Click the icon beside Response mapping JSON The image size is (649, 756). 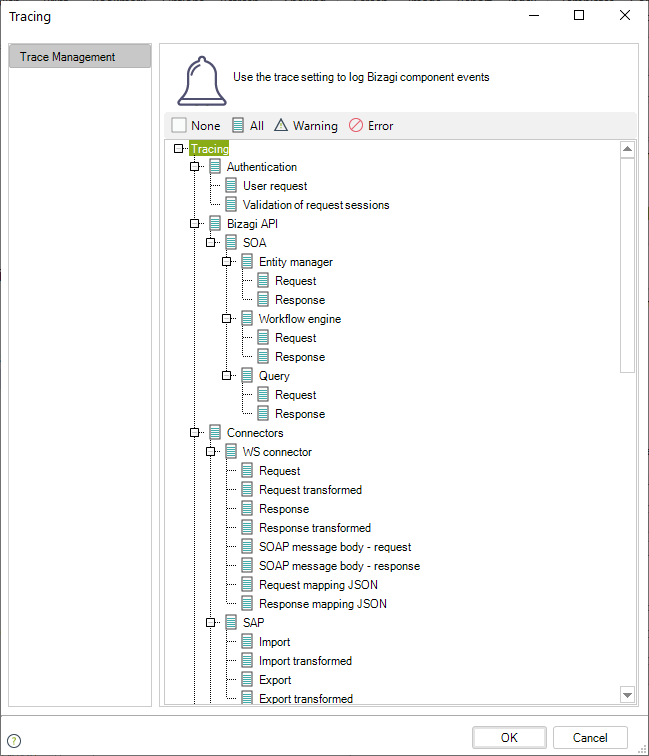(x=247, y=604)
